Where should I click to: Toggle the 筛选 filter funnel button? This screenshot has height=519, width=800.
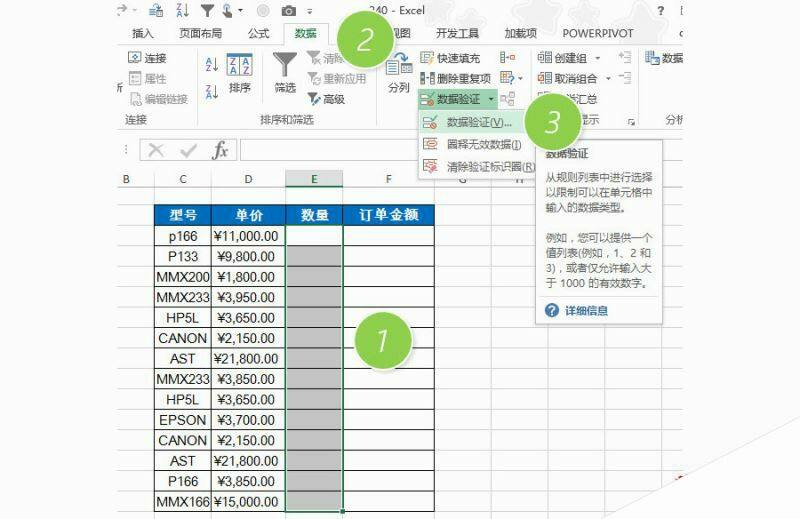[285, 73]
